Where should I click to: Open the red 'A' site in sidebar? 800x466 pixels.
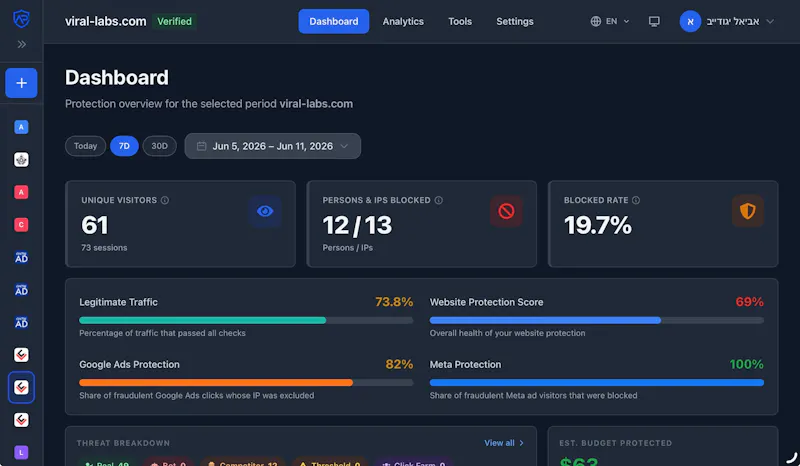click(21, 192)
